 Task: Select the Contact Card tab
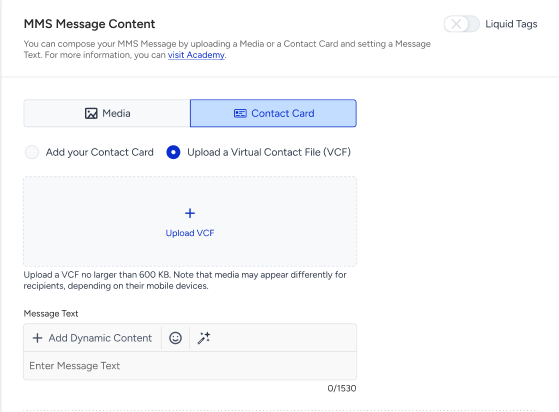pos(273,113)
